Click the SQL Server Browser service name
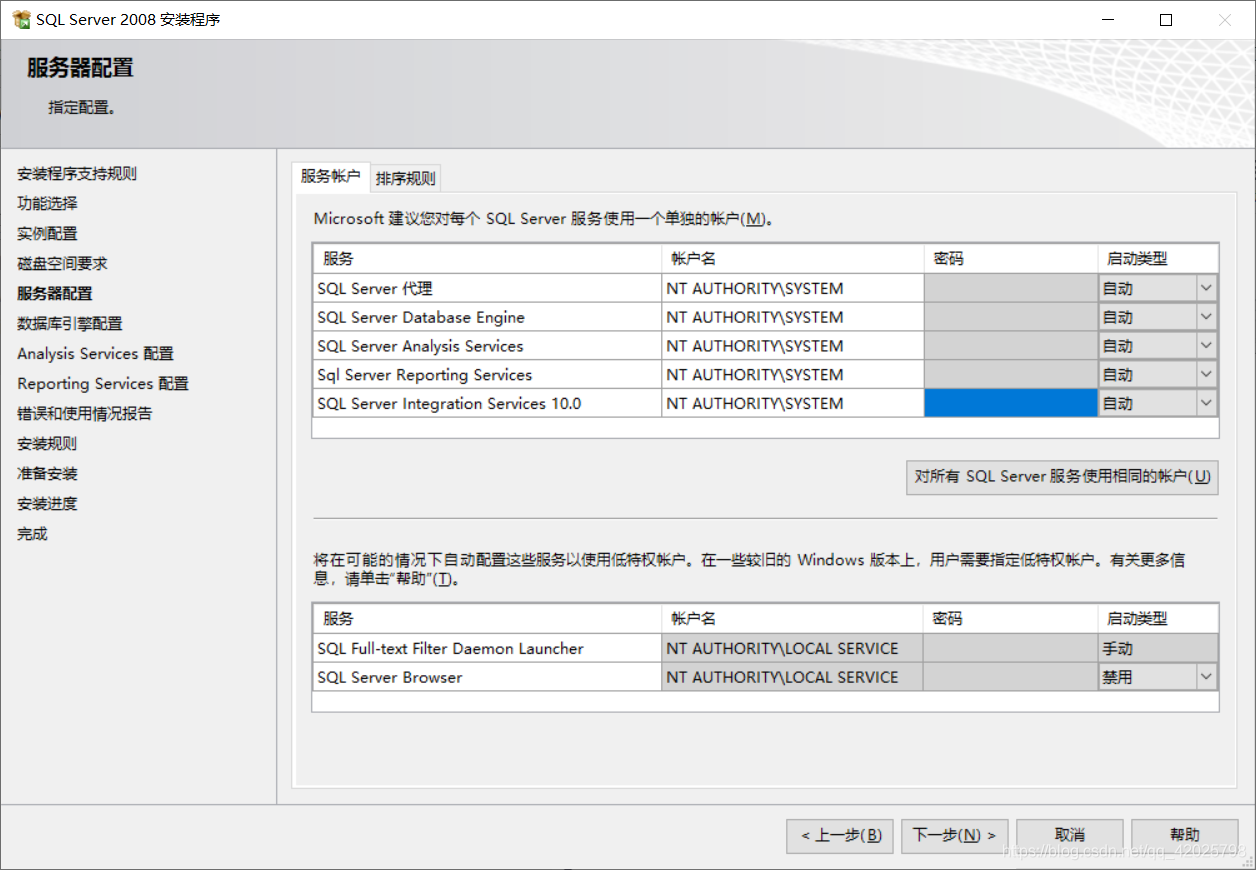 [x=390, y=677]
